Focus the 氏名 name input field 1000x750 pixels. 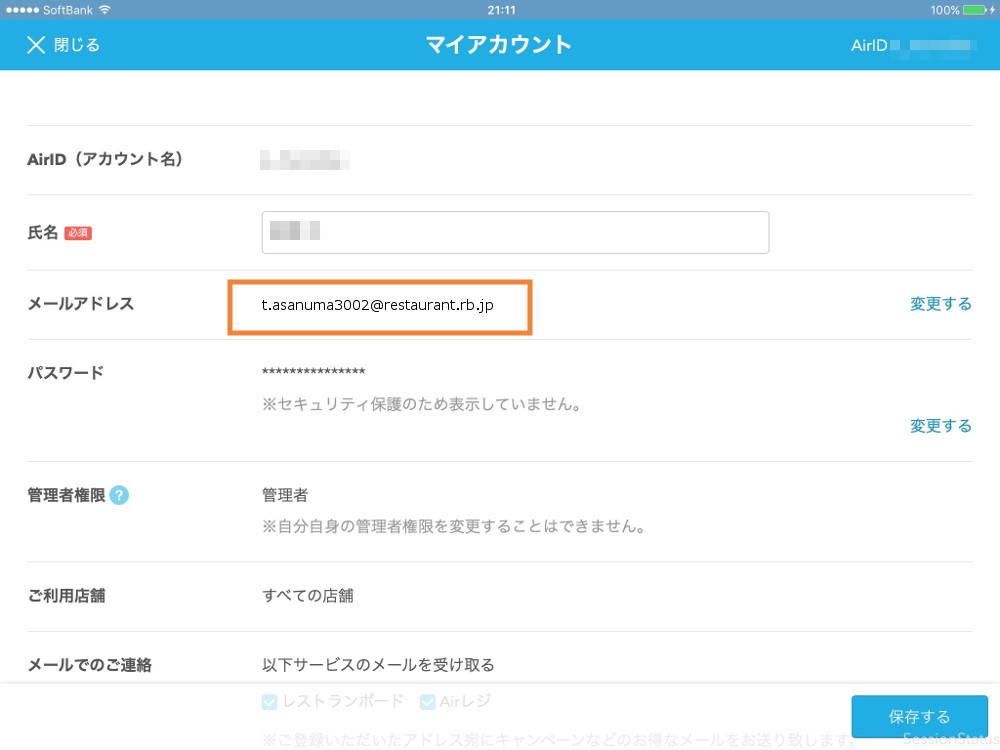pyautogui.click(x=515, y=233)
